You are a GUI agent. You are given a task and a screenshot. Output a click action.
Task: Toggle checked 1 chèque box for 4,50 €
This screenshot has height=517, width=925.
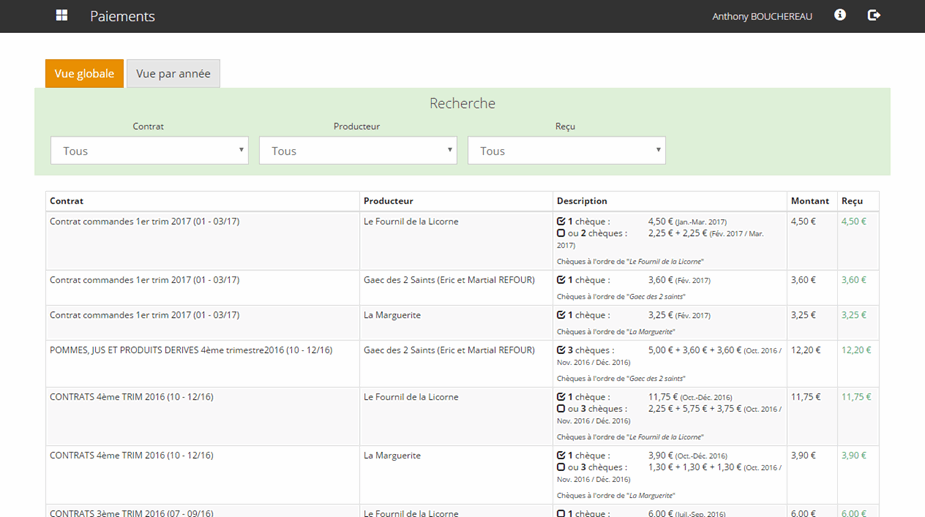tap(561, 222)
